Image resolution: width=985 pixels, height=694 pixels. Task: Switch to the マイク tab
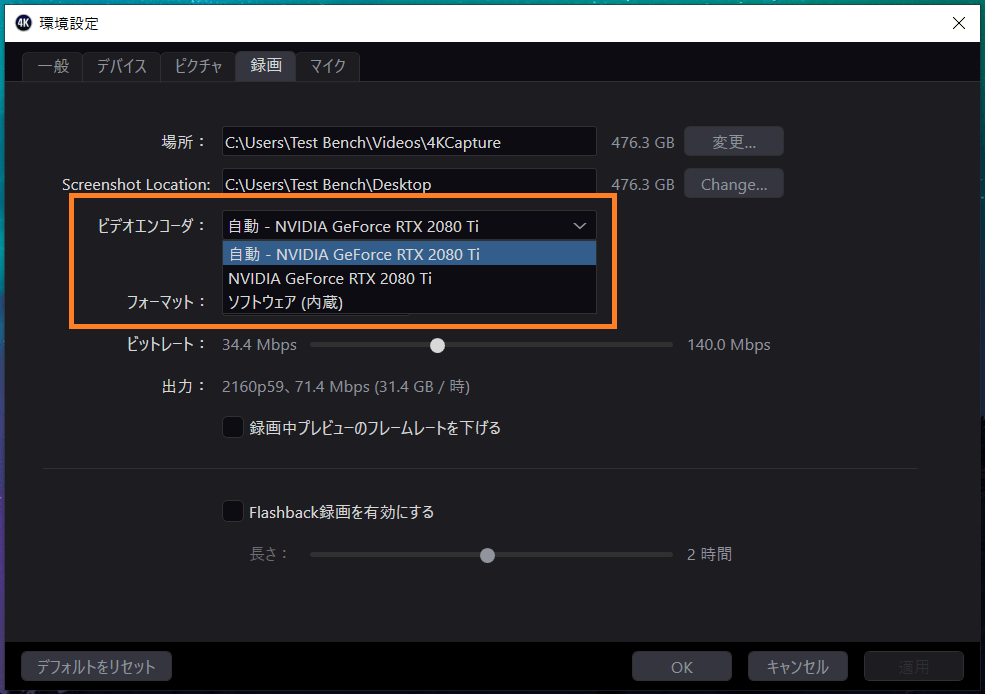coord(327,67)
